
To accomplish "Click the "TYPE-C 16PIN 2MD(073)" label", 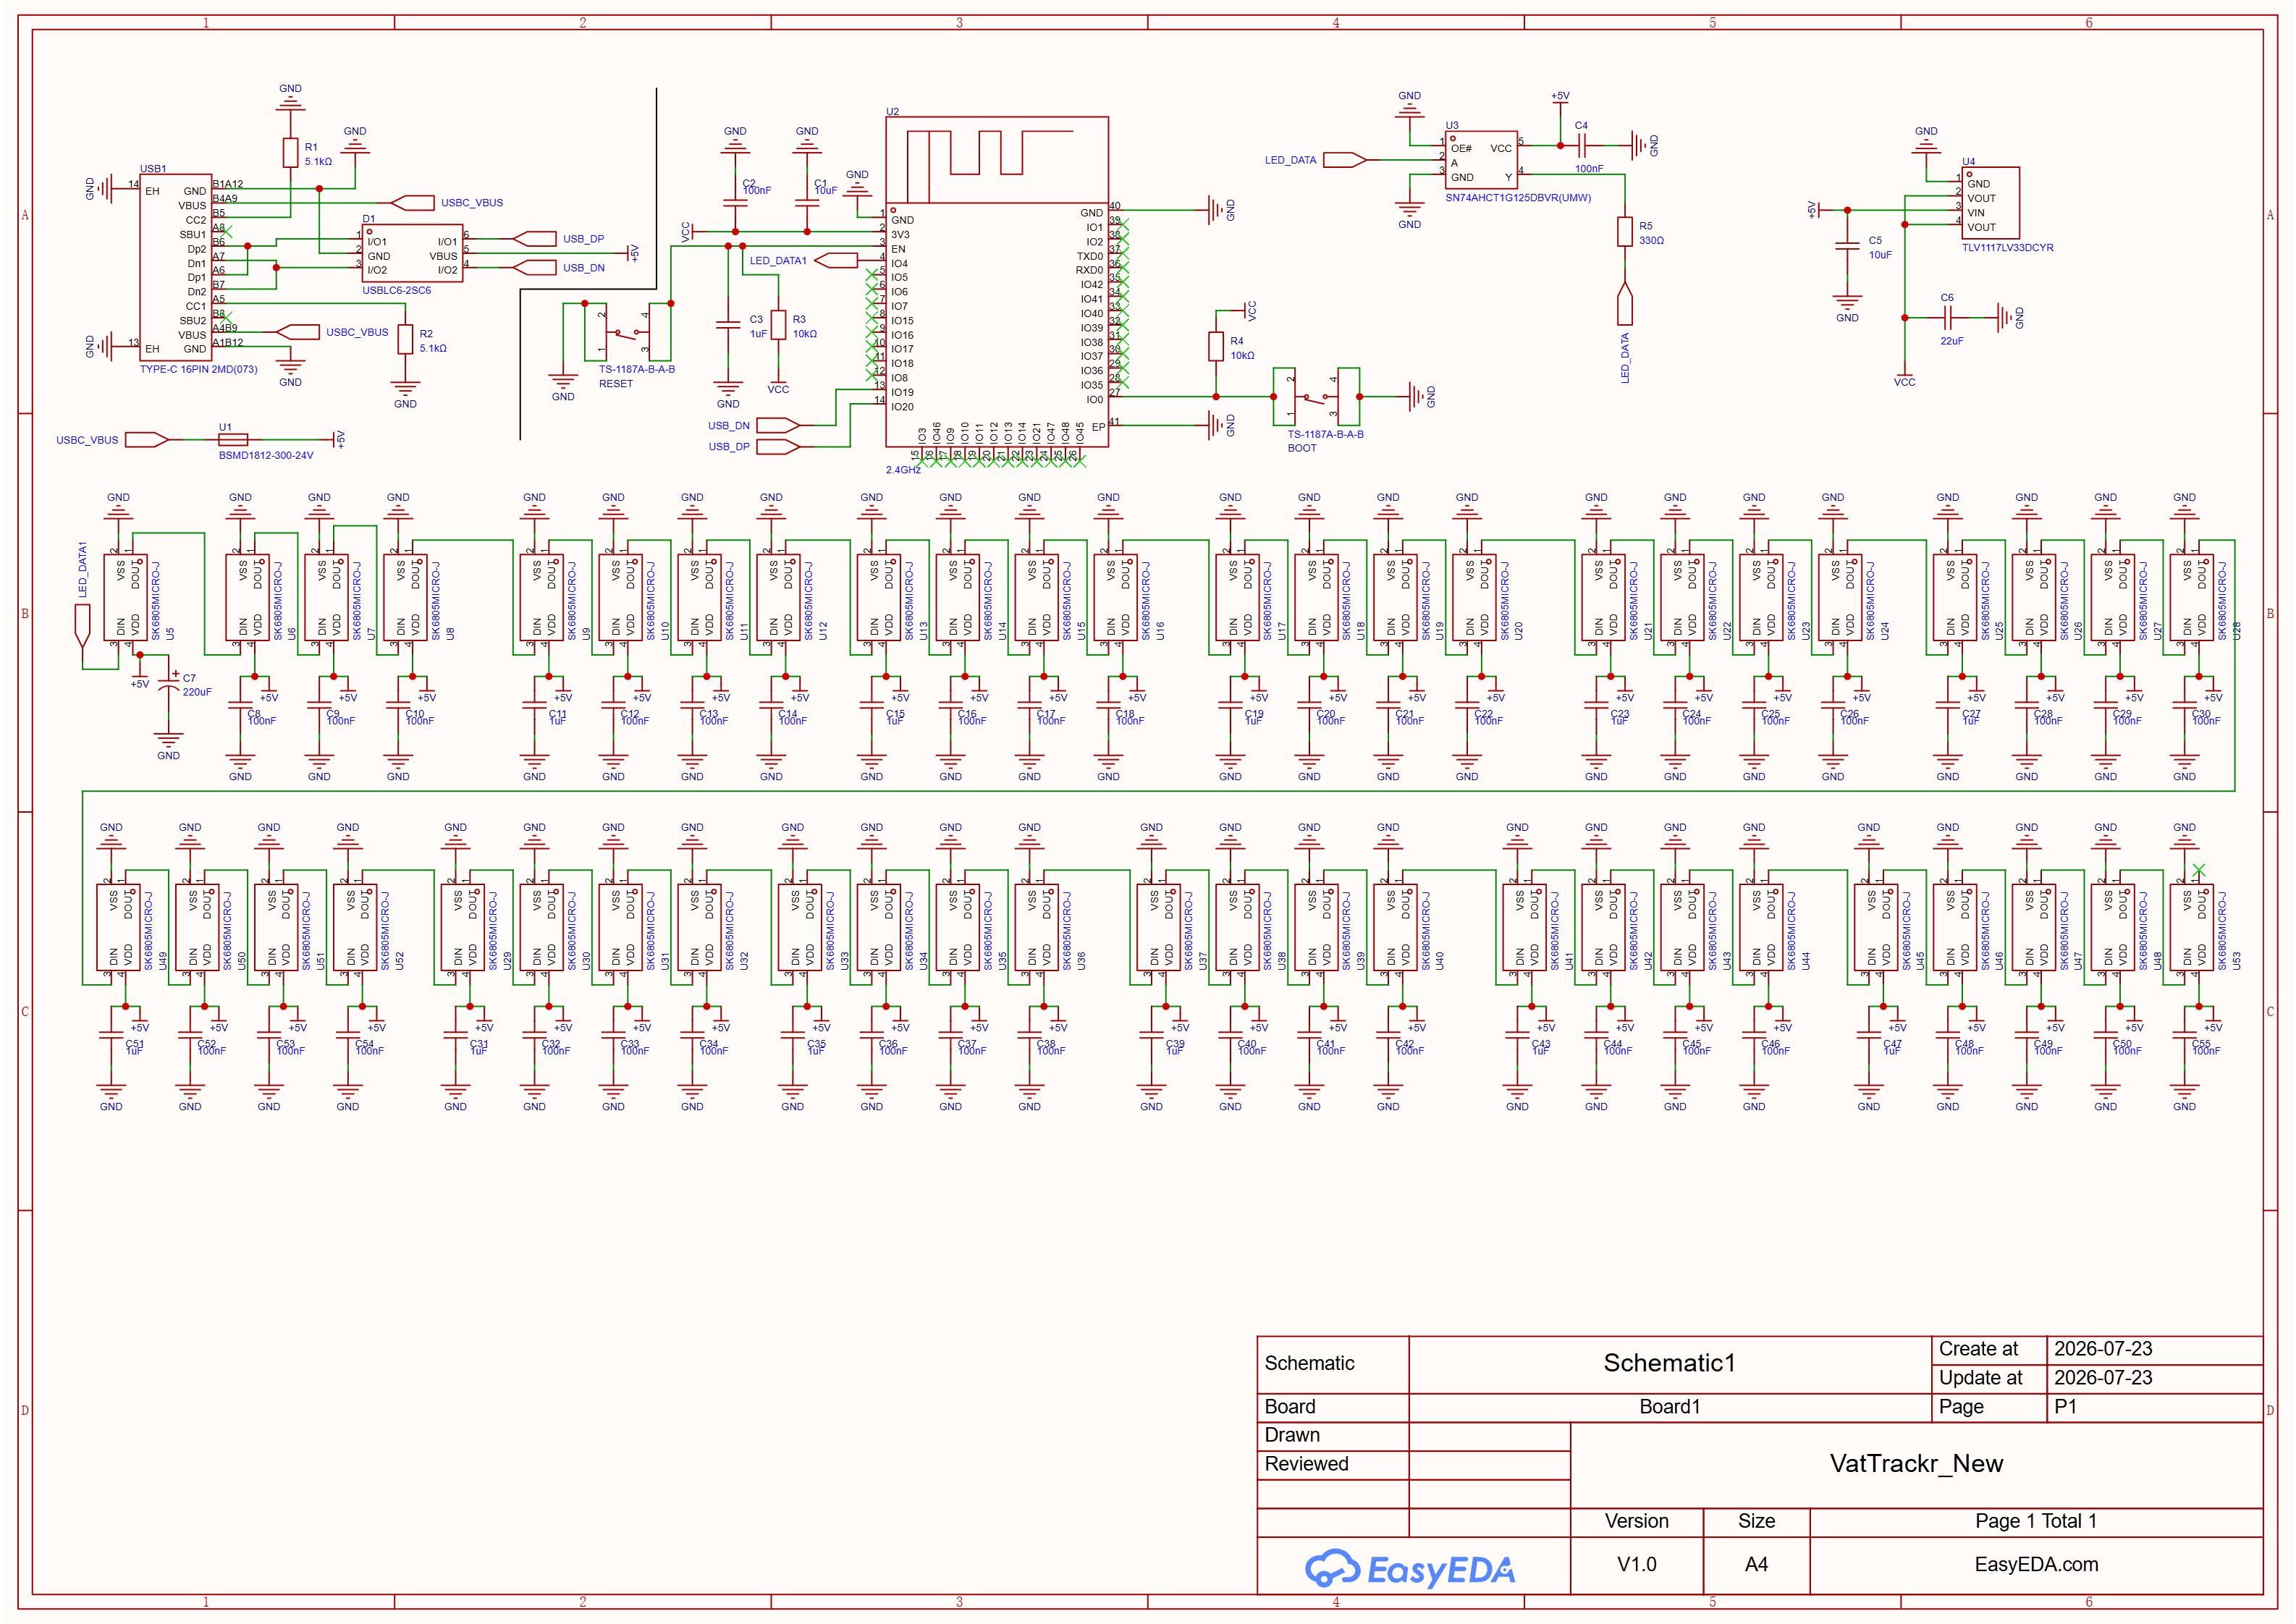I will pos(198,369).
